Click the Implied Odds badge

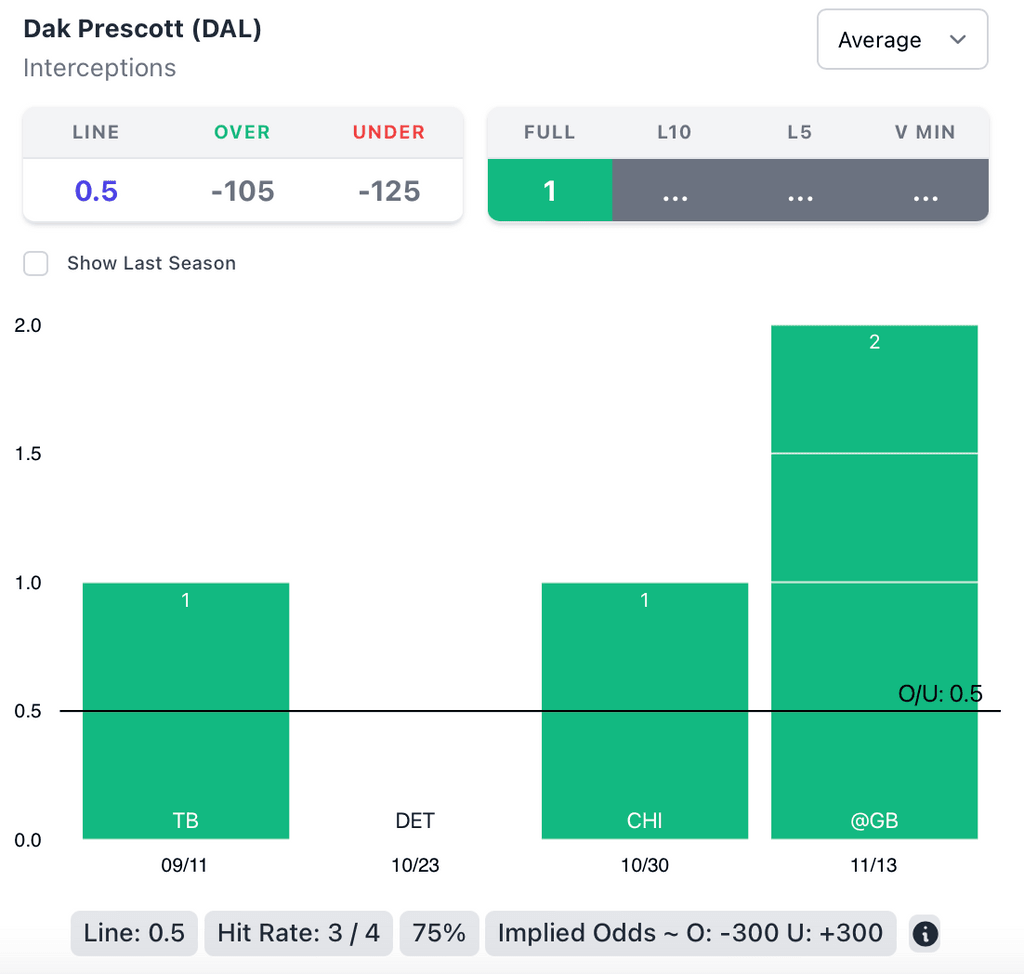pyautogui.click(x=690, y=934)
